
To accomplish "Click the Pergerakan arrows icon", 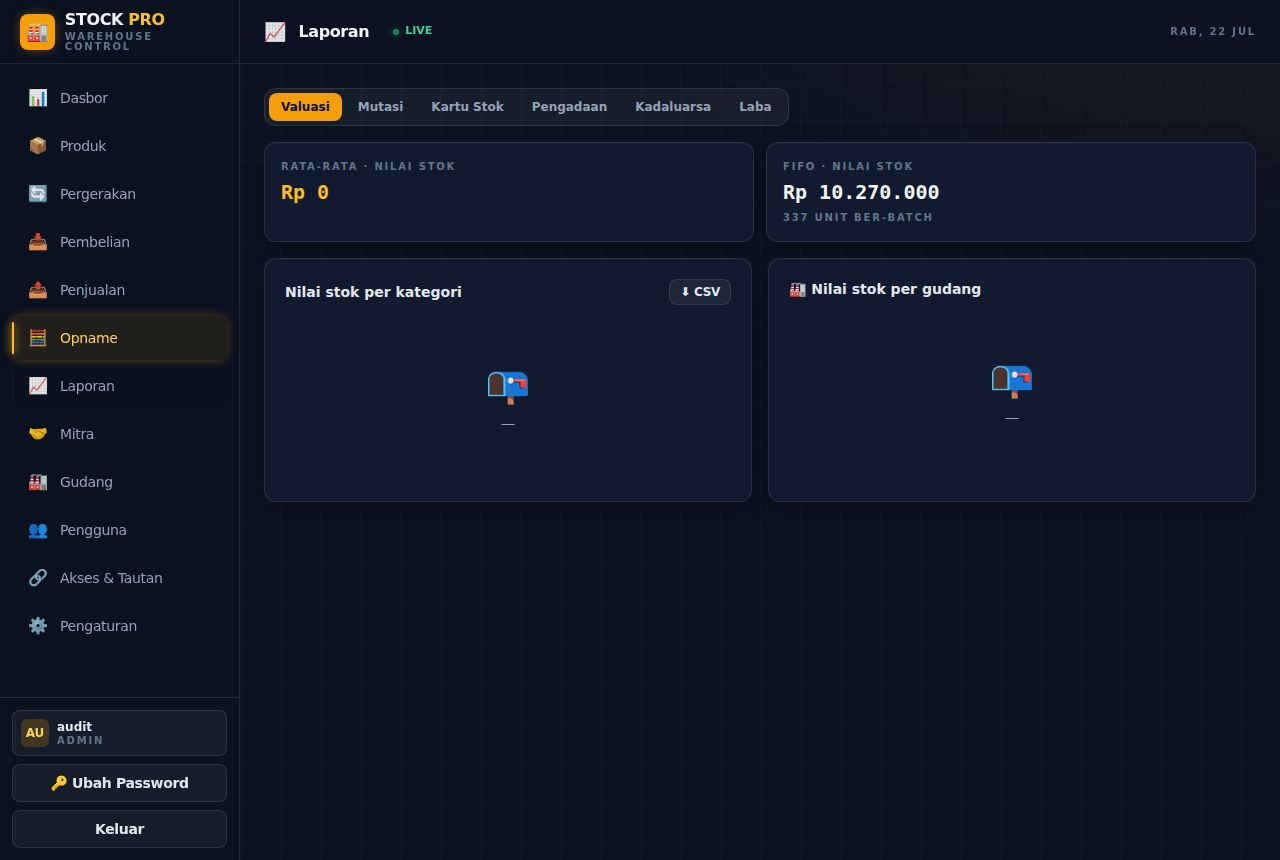I will pyautogui.click(x=38, y=194).
